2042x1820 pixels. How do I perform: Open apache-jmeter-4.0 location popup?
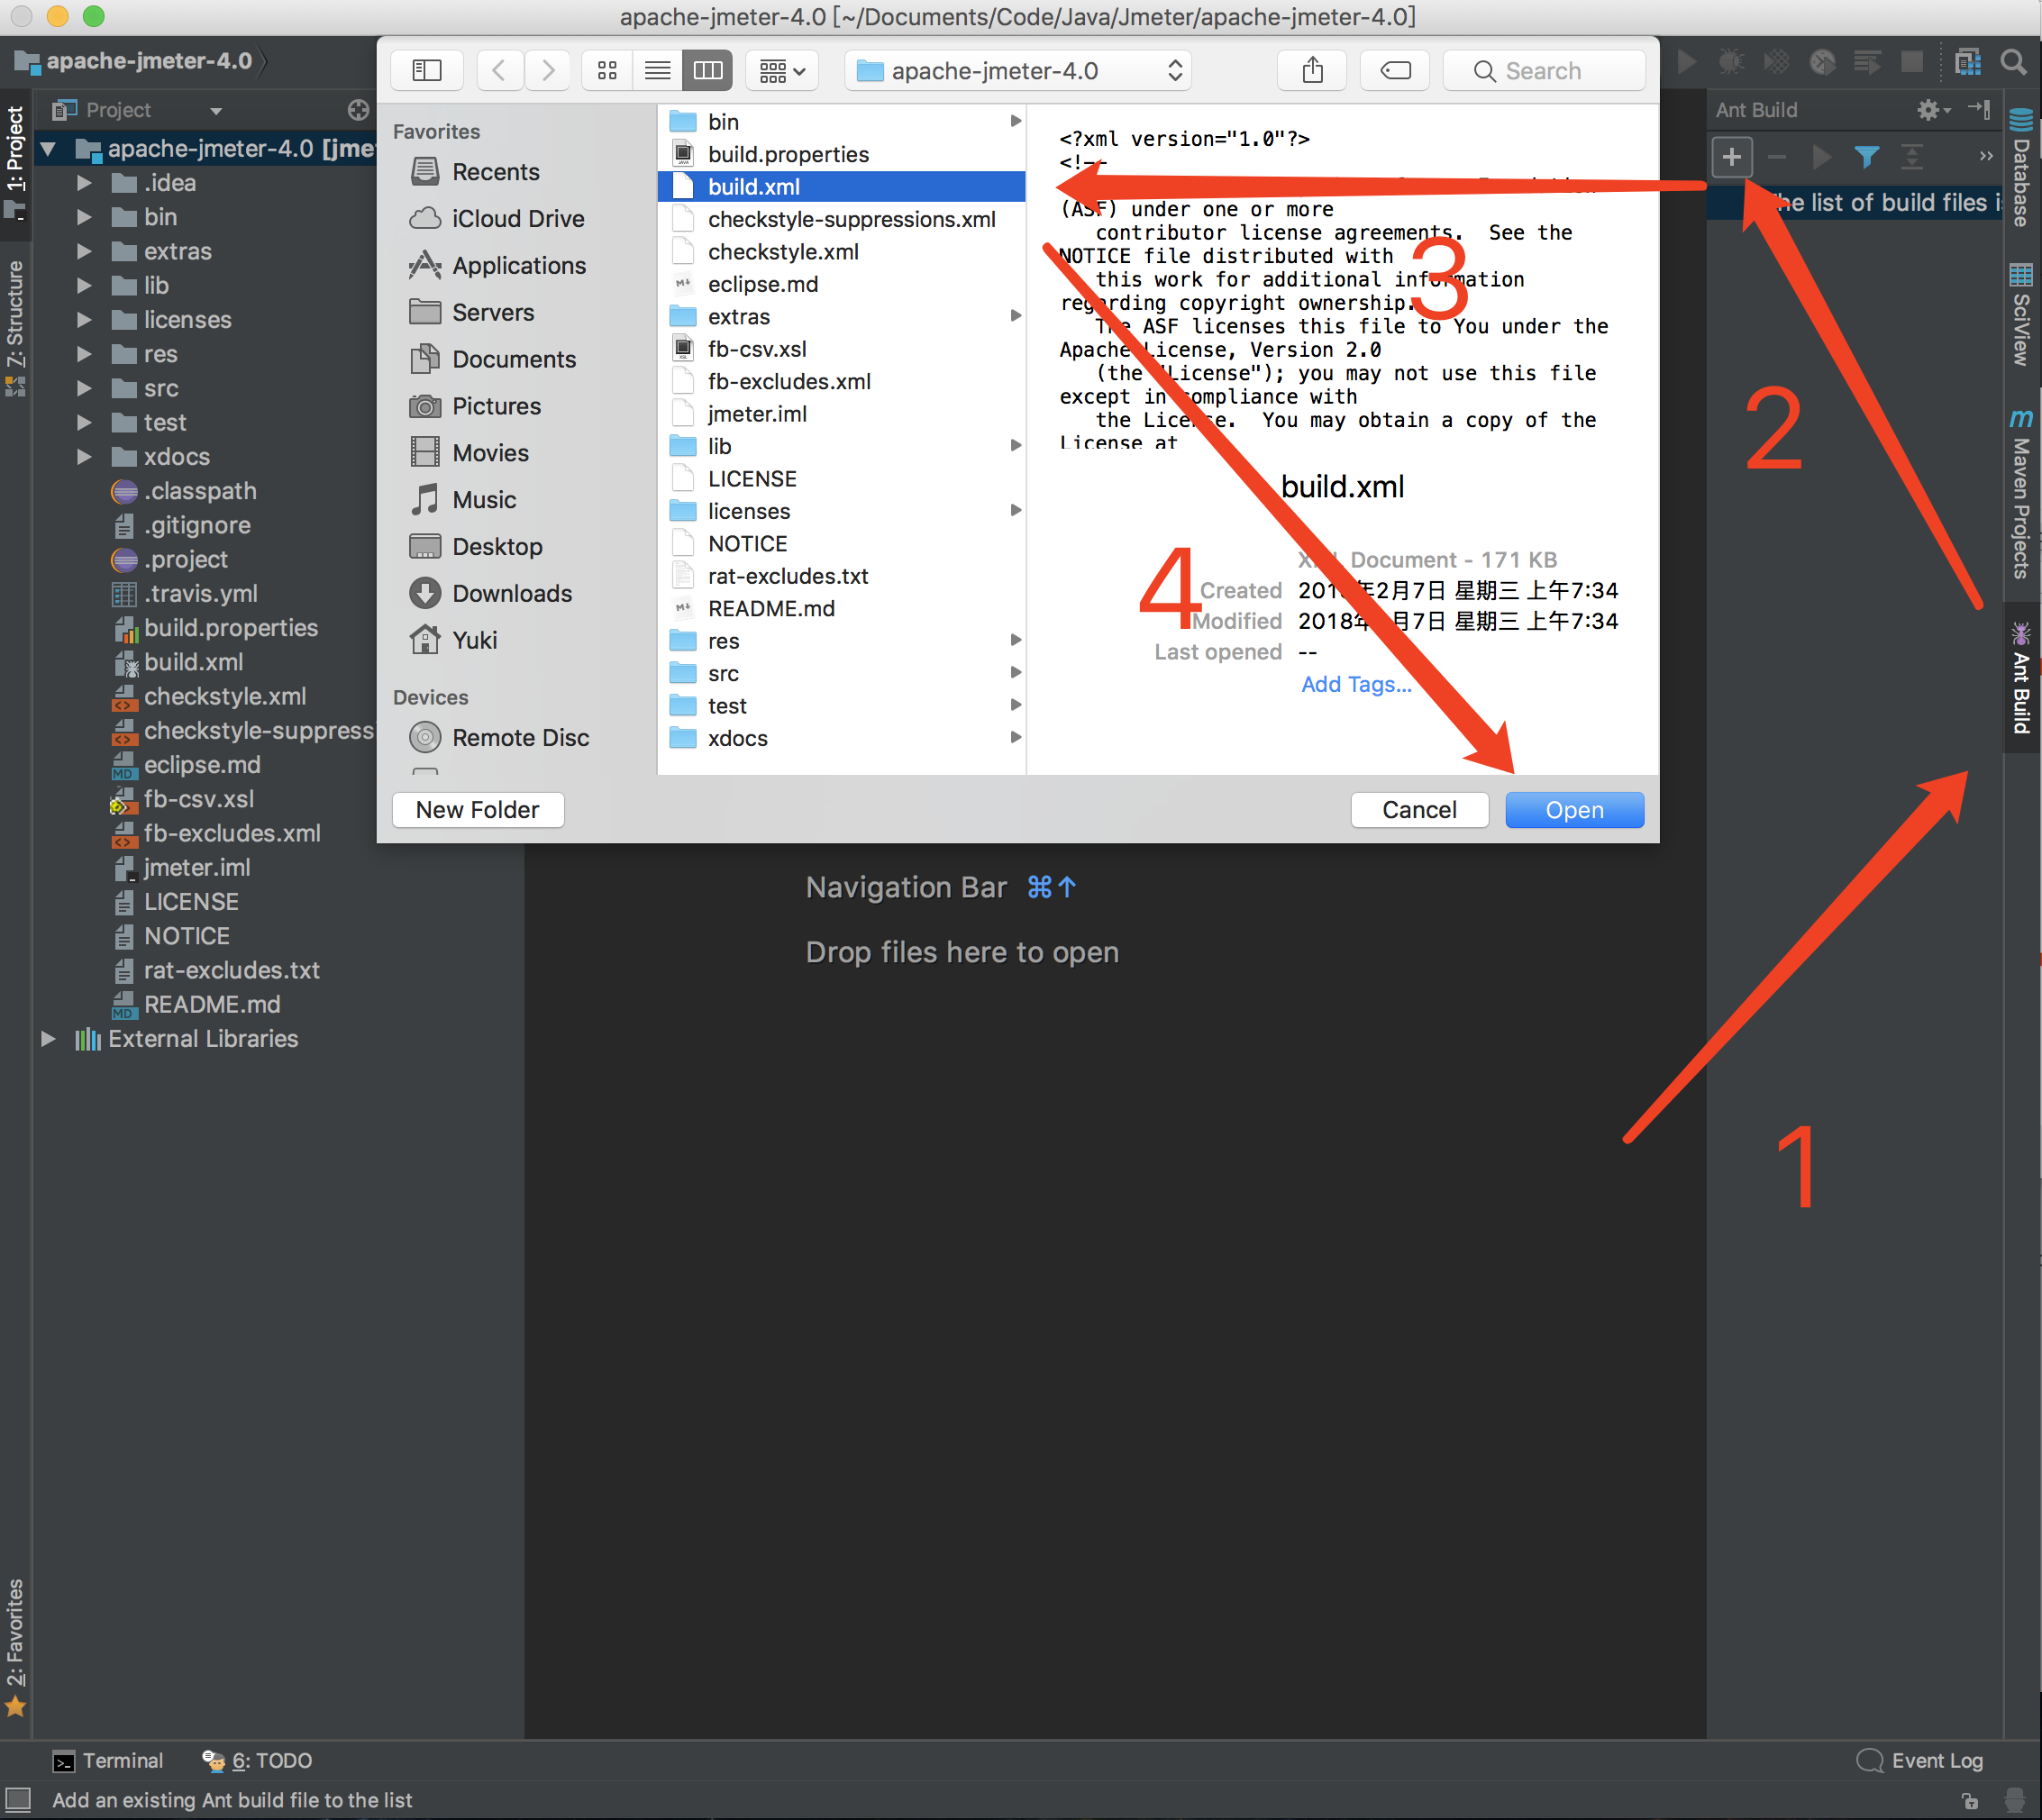pyautogui.click(x=1018, y=70)
